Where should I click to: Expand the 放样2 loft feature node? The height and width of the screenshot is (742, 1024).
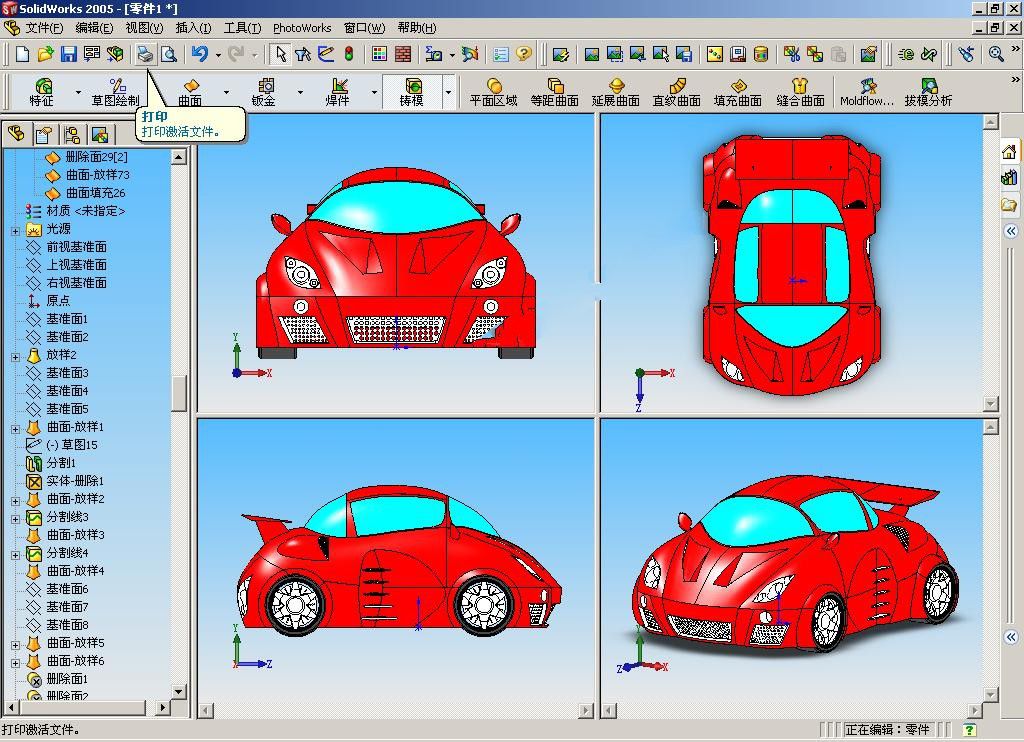click(x=16, y=356)
